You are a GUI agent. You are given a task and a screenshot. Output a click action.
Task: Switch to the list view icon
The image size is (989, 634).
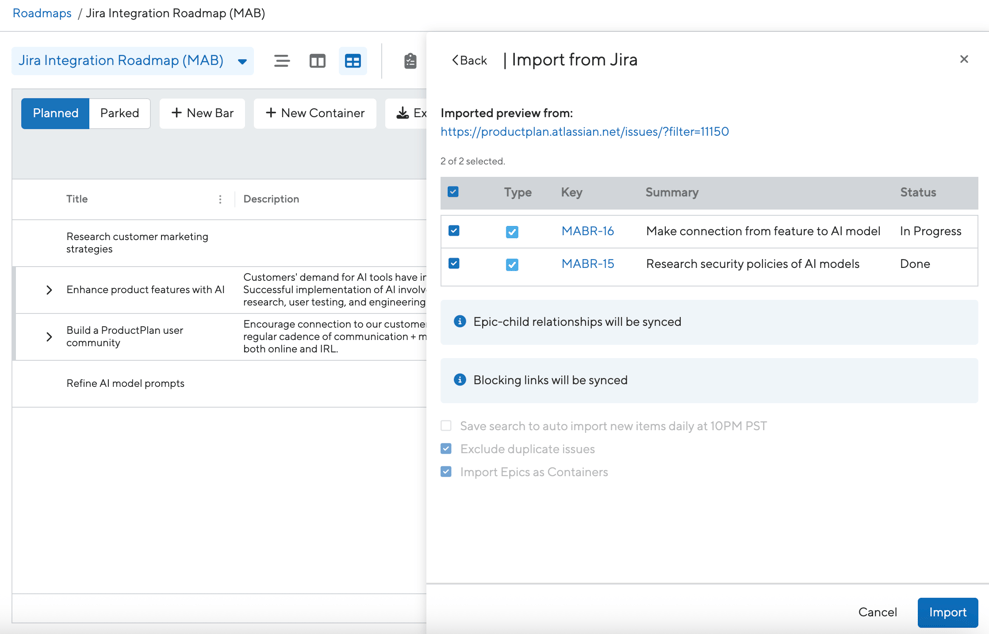coord(282,61)
